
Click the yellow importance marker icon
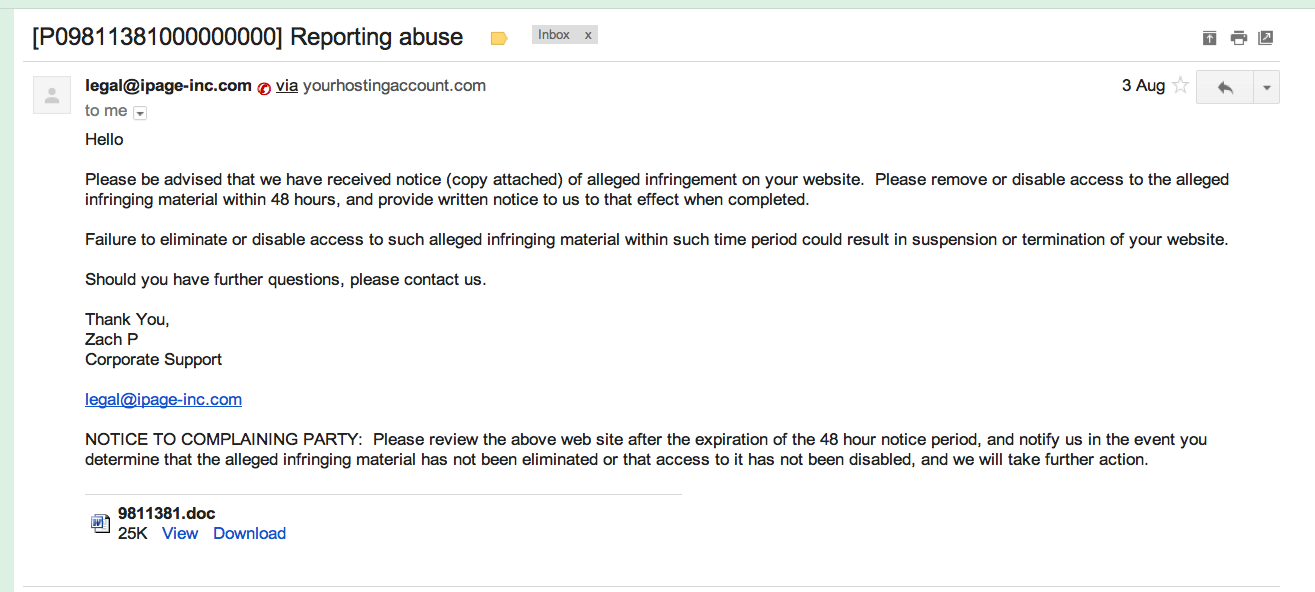click(x=499, y=38)
